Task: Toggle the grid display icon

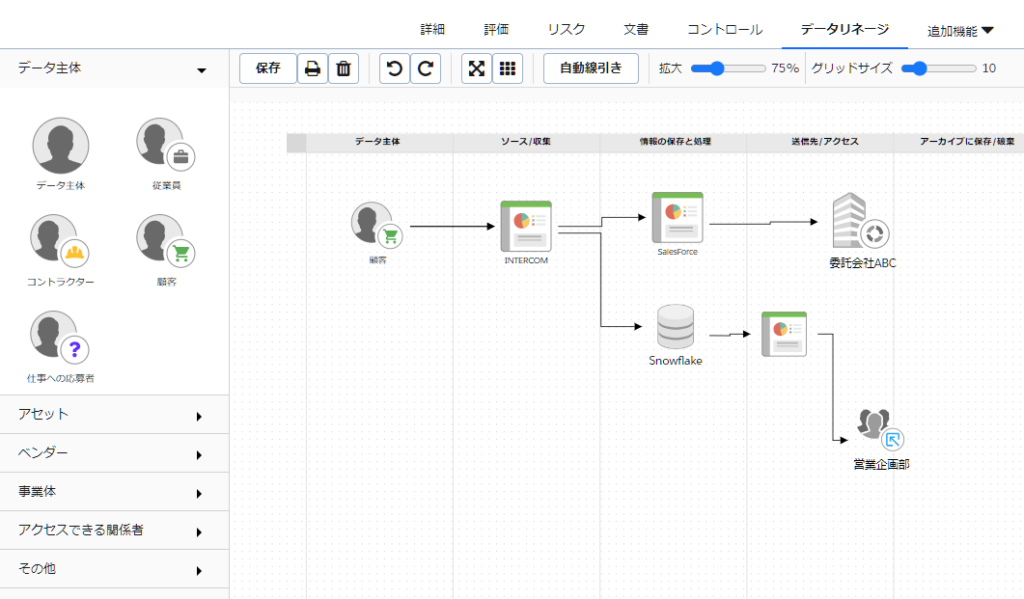Action: coord(507,69)
